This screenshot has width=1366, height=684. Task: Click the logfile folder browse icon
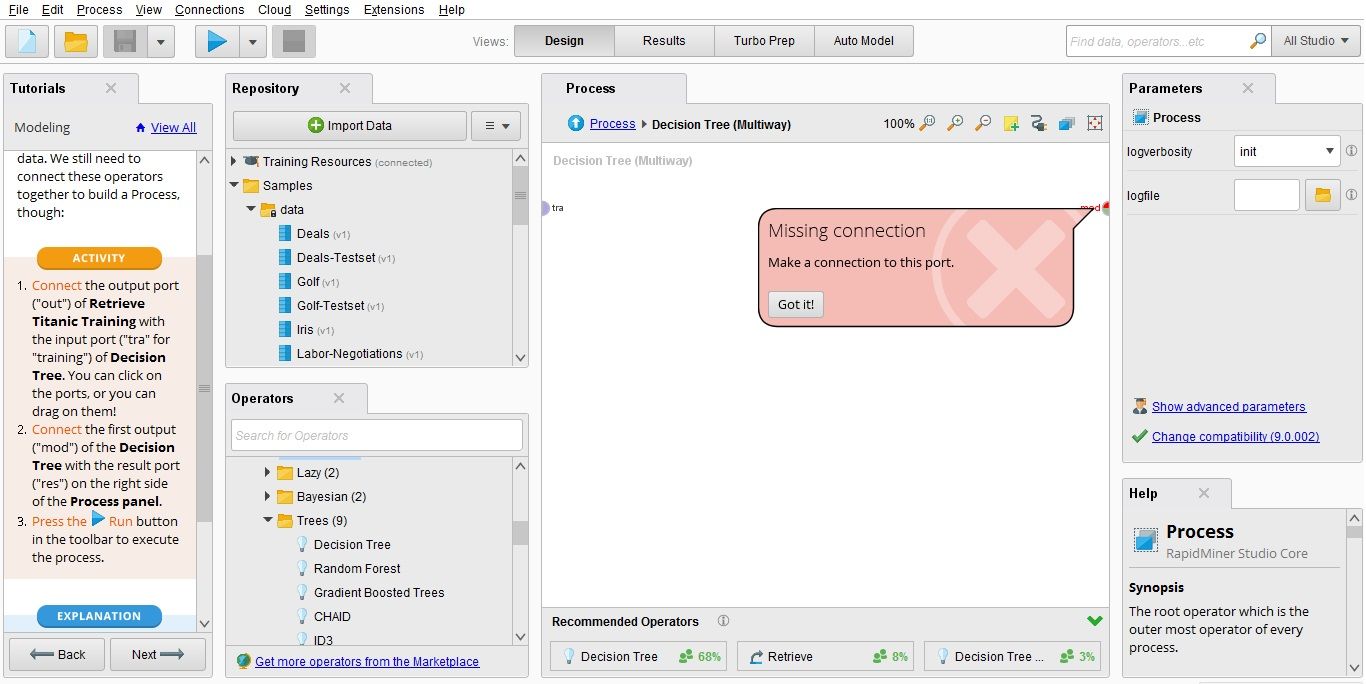1322,195
